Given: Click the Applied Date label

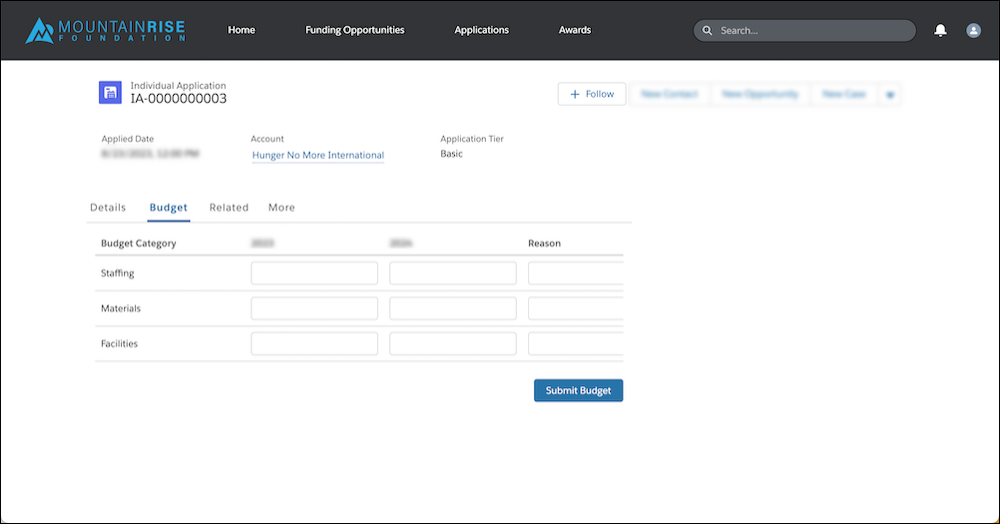Looking at the screenshot, I should (128, 138).
